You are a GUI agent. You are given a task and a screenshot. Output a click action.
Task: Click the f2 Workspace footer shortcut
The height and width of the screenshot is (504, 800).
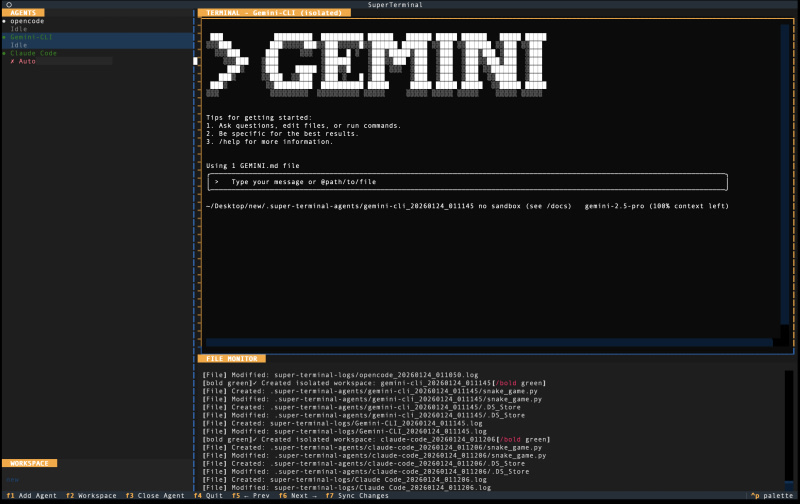click(91, 496)
